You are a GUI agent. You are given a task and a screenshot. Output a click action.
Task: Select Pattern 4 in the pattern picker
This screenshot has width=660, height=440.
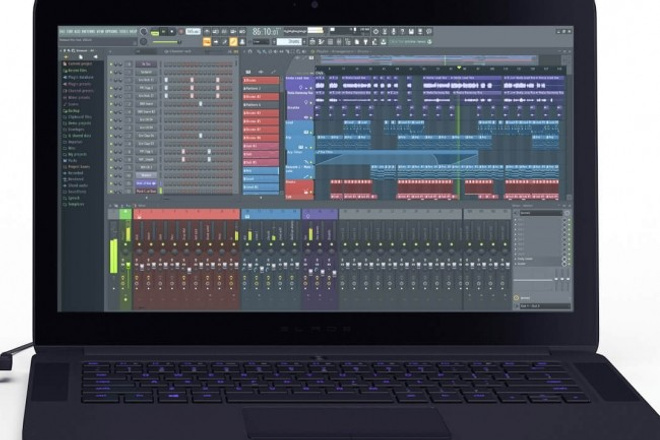[x=261, y=105]
